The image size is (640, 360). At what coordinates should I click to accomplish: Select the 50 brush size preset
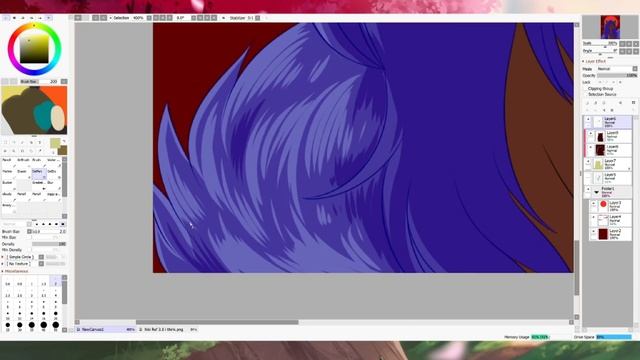tap(56, 326)
